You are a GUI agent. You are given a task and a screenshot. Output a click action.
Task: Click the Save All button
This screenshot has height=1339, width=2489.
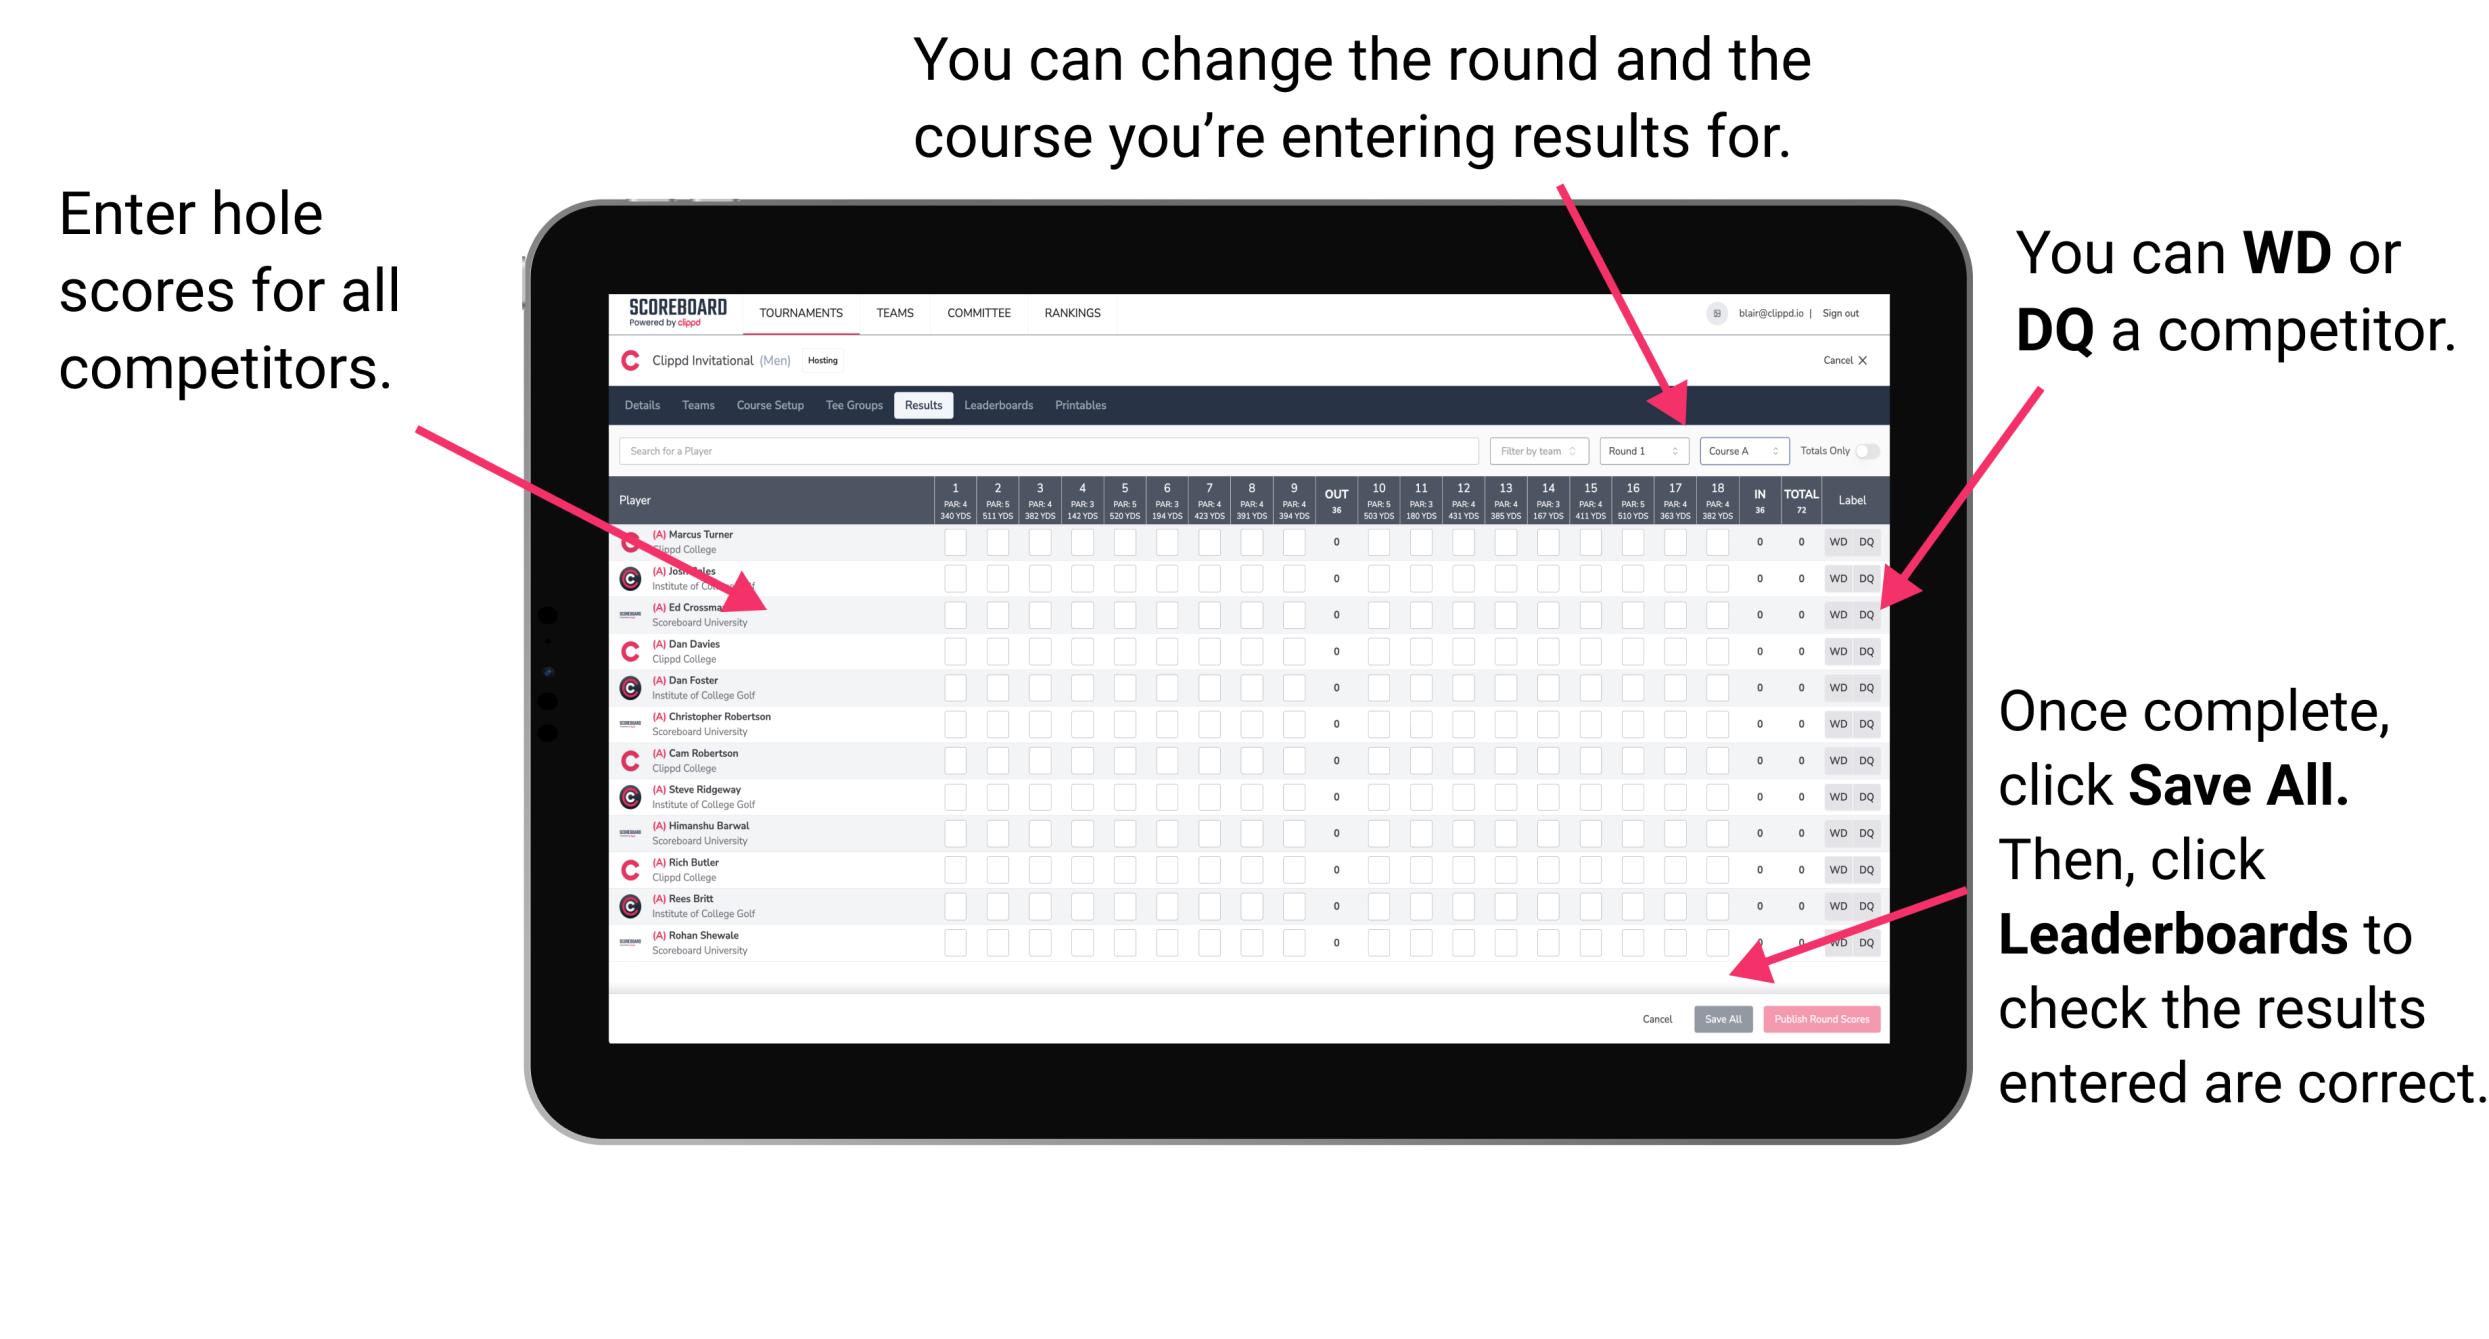[1721, 1017]
